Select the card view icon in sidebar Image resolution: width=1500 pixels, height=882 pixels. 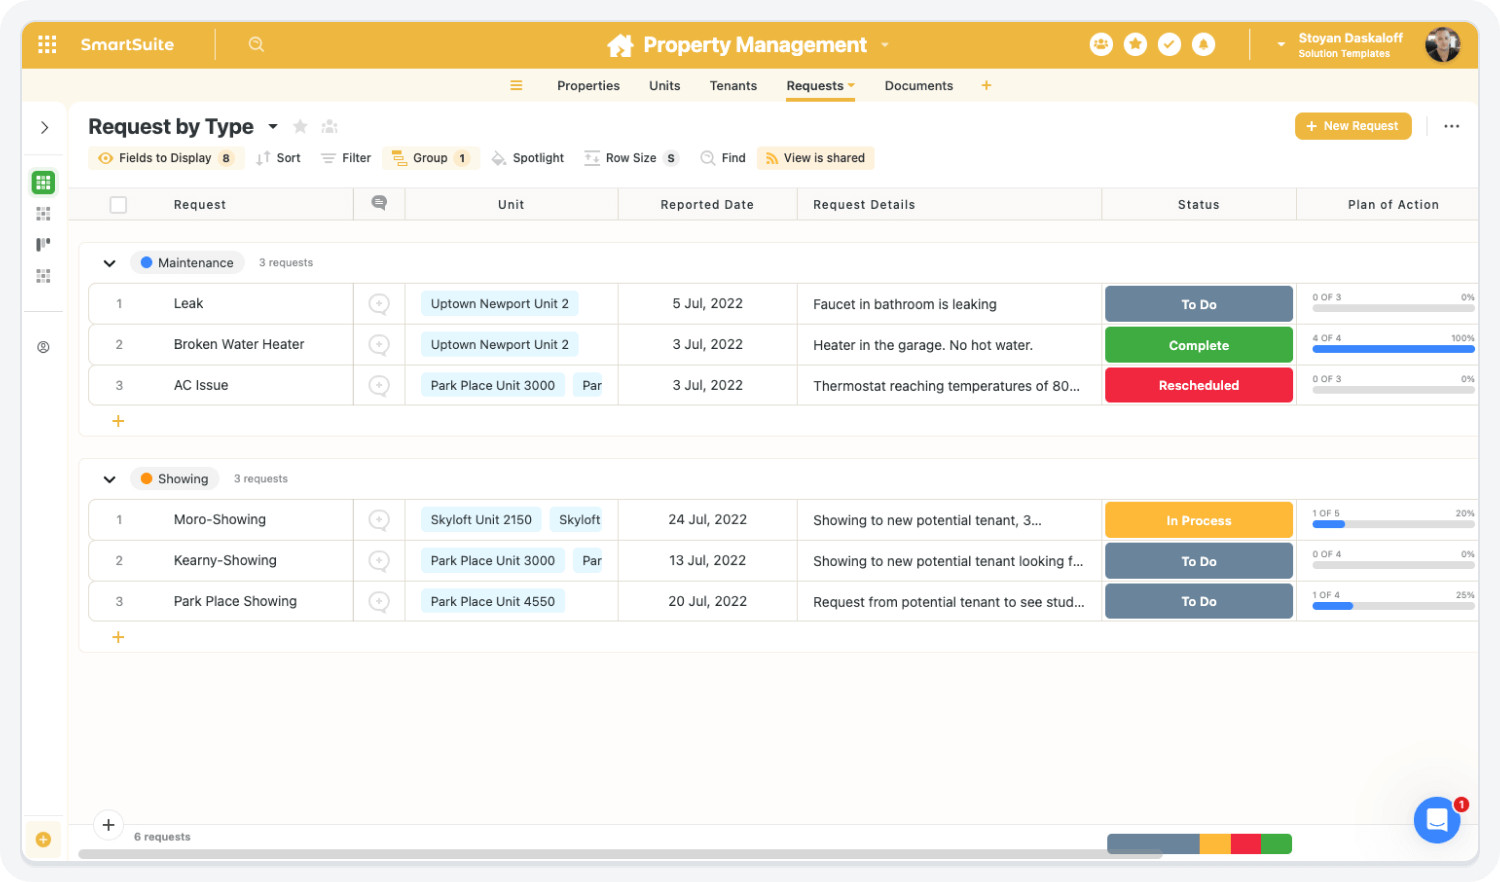pyautogui.click(x=43, y=213)
